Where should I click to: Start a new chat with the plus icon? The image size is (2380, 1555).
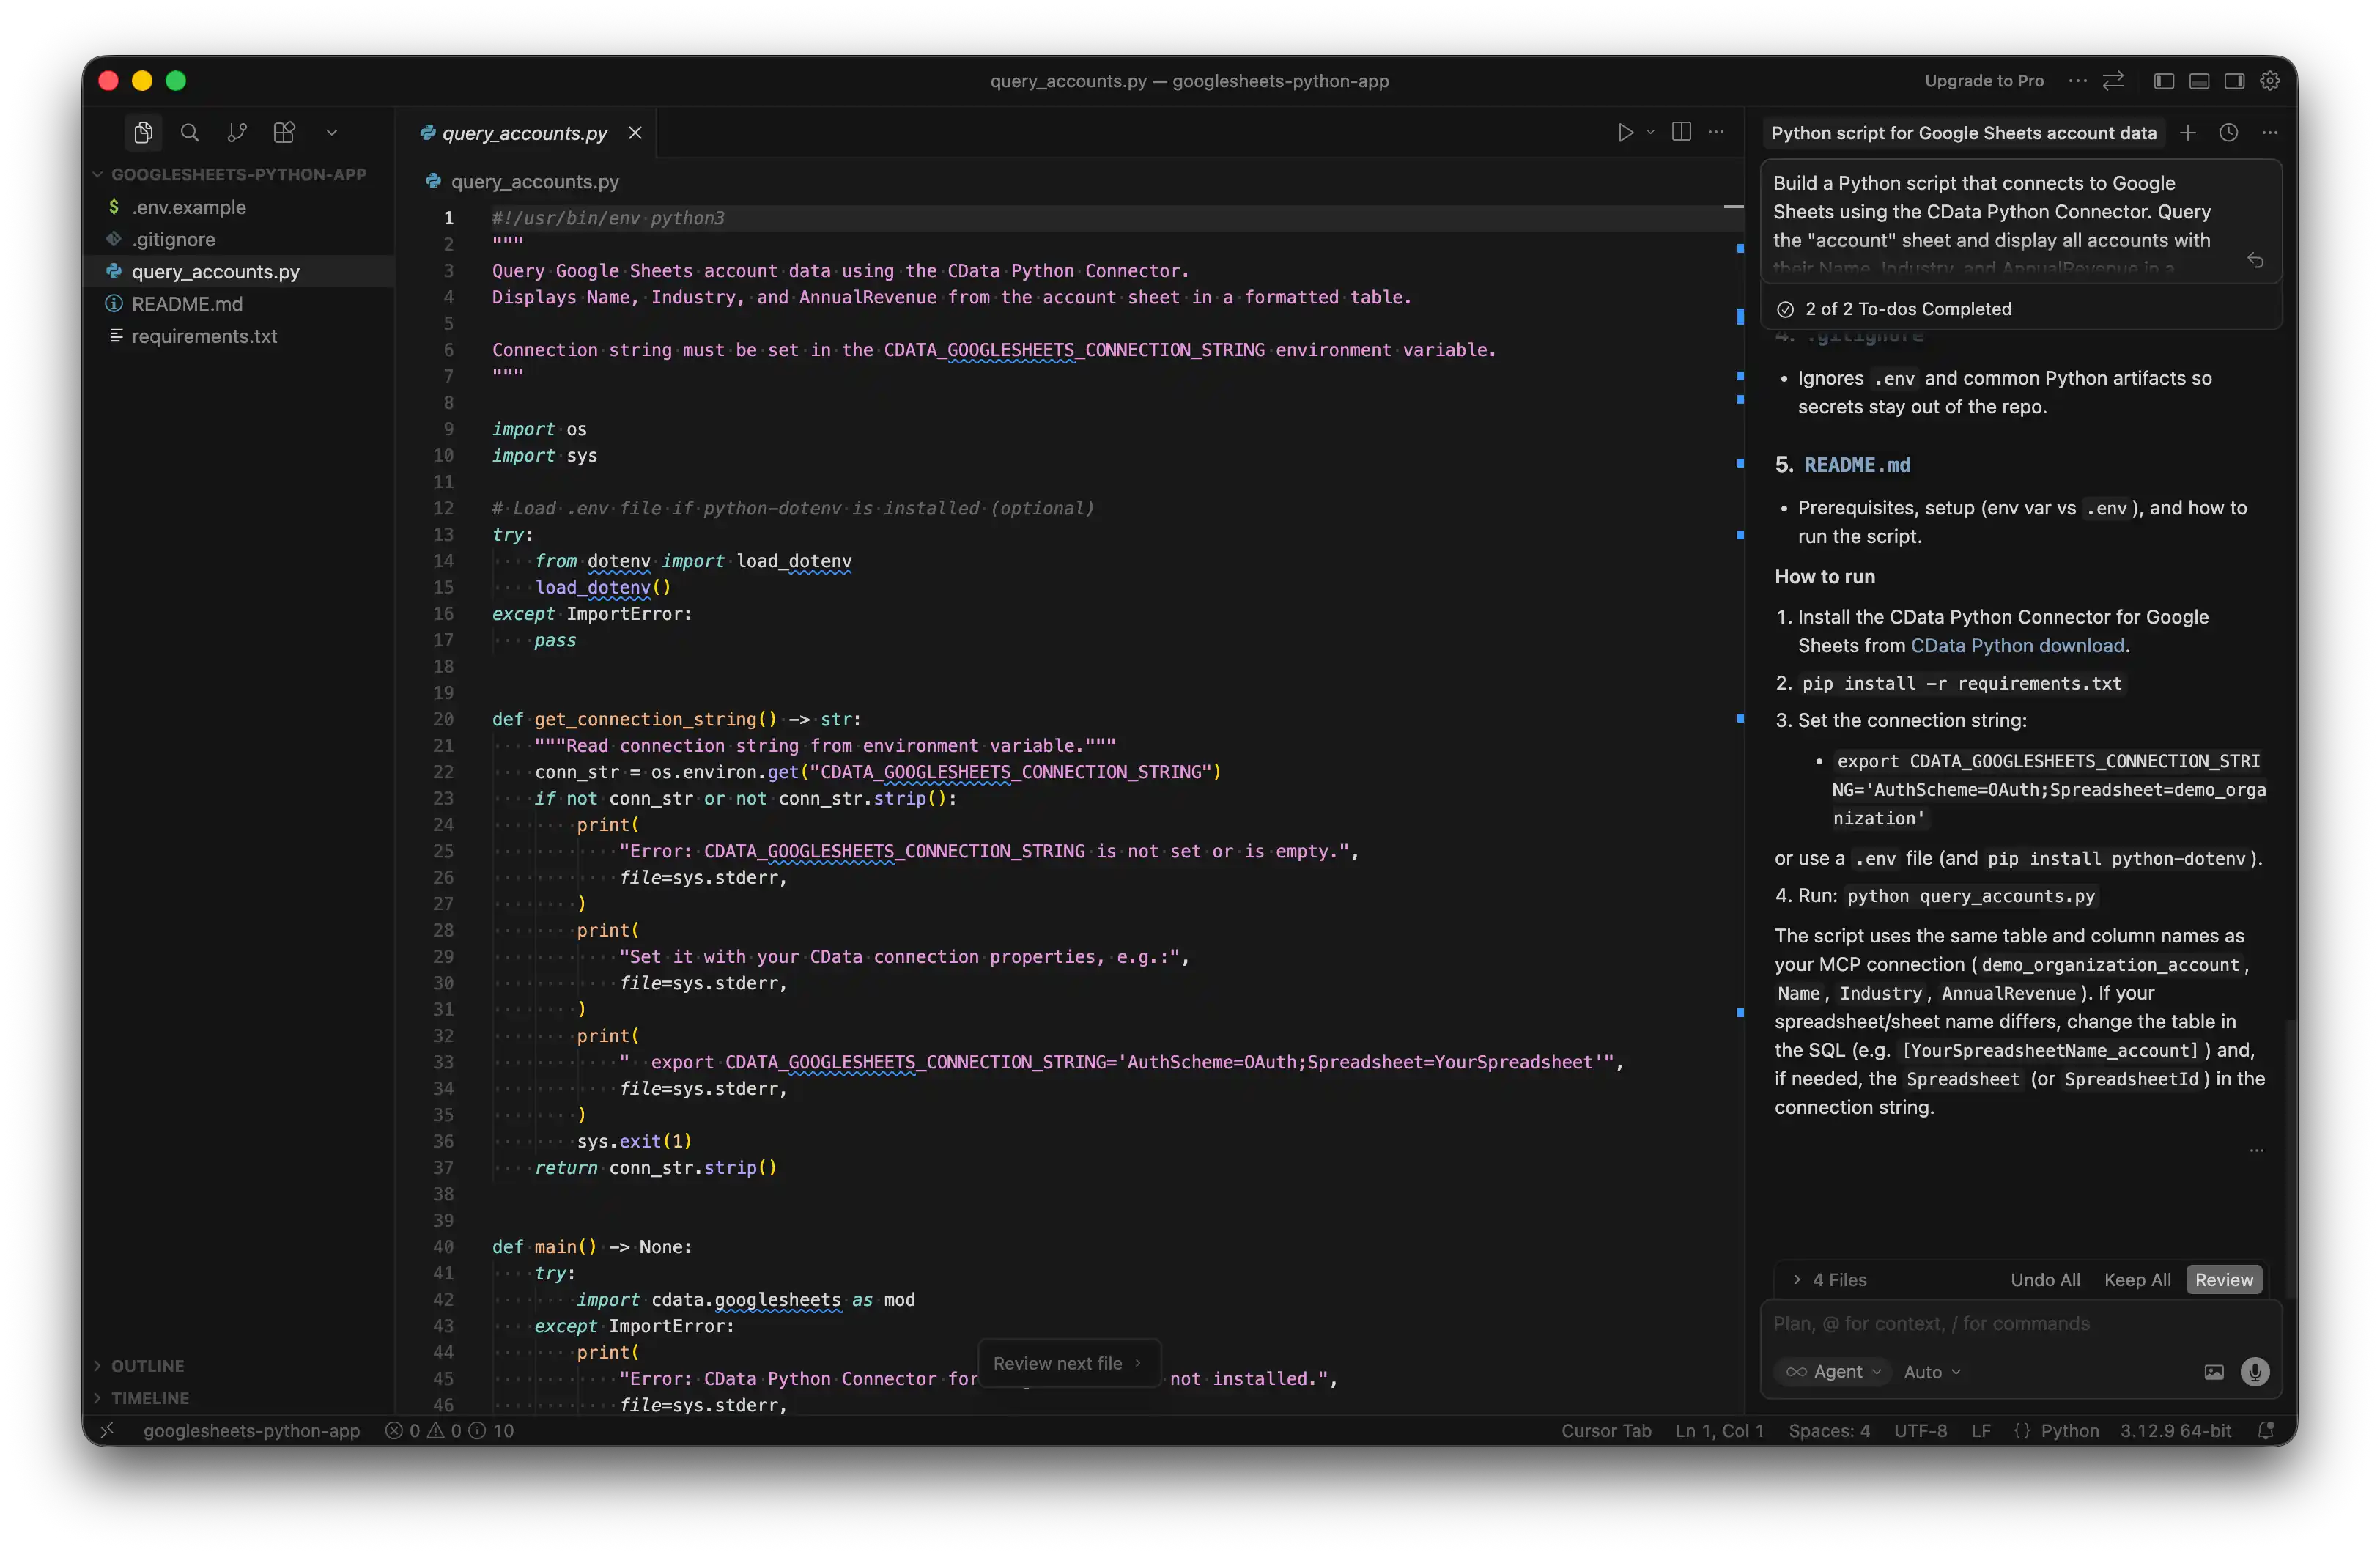click(2188, 132)
